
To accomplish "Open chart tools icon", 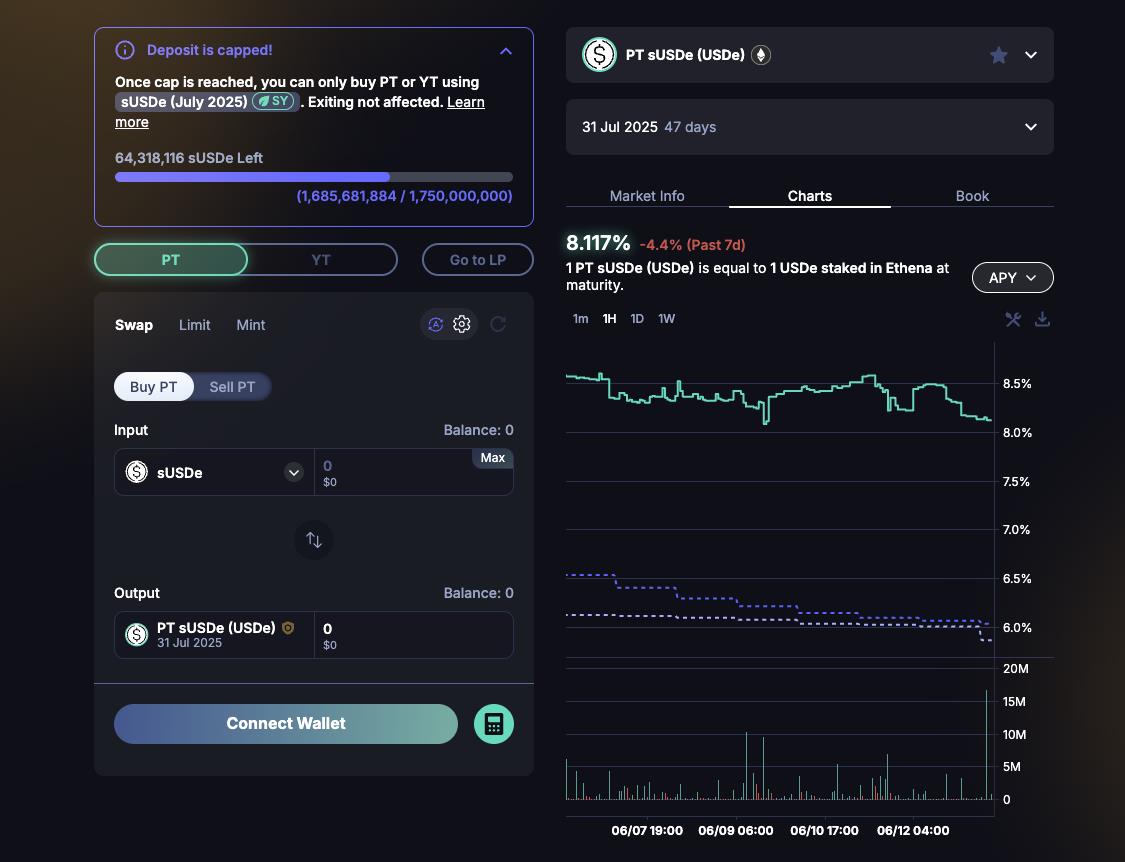I will click(1013, 319).
